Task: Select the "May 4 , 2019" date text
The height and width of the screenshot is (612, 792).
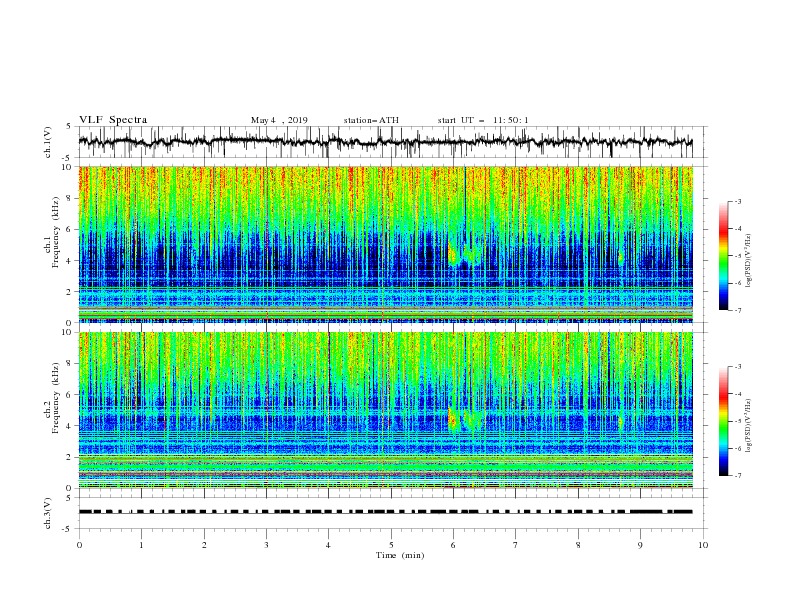Action: [x=279, y=120]
